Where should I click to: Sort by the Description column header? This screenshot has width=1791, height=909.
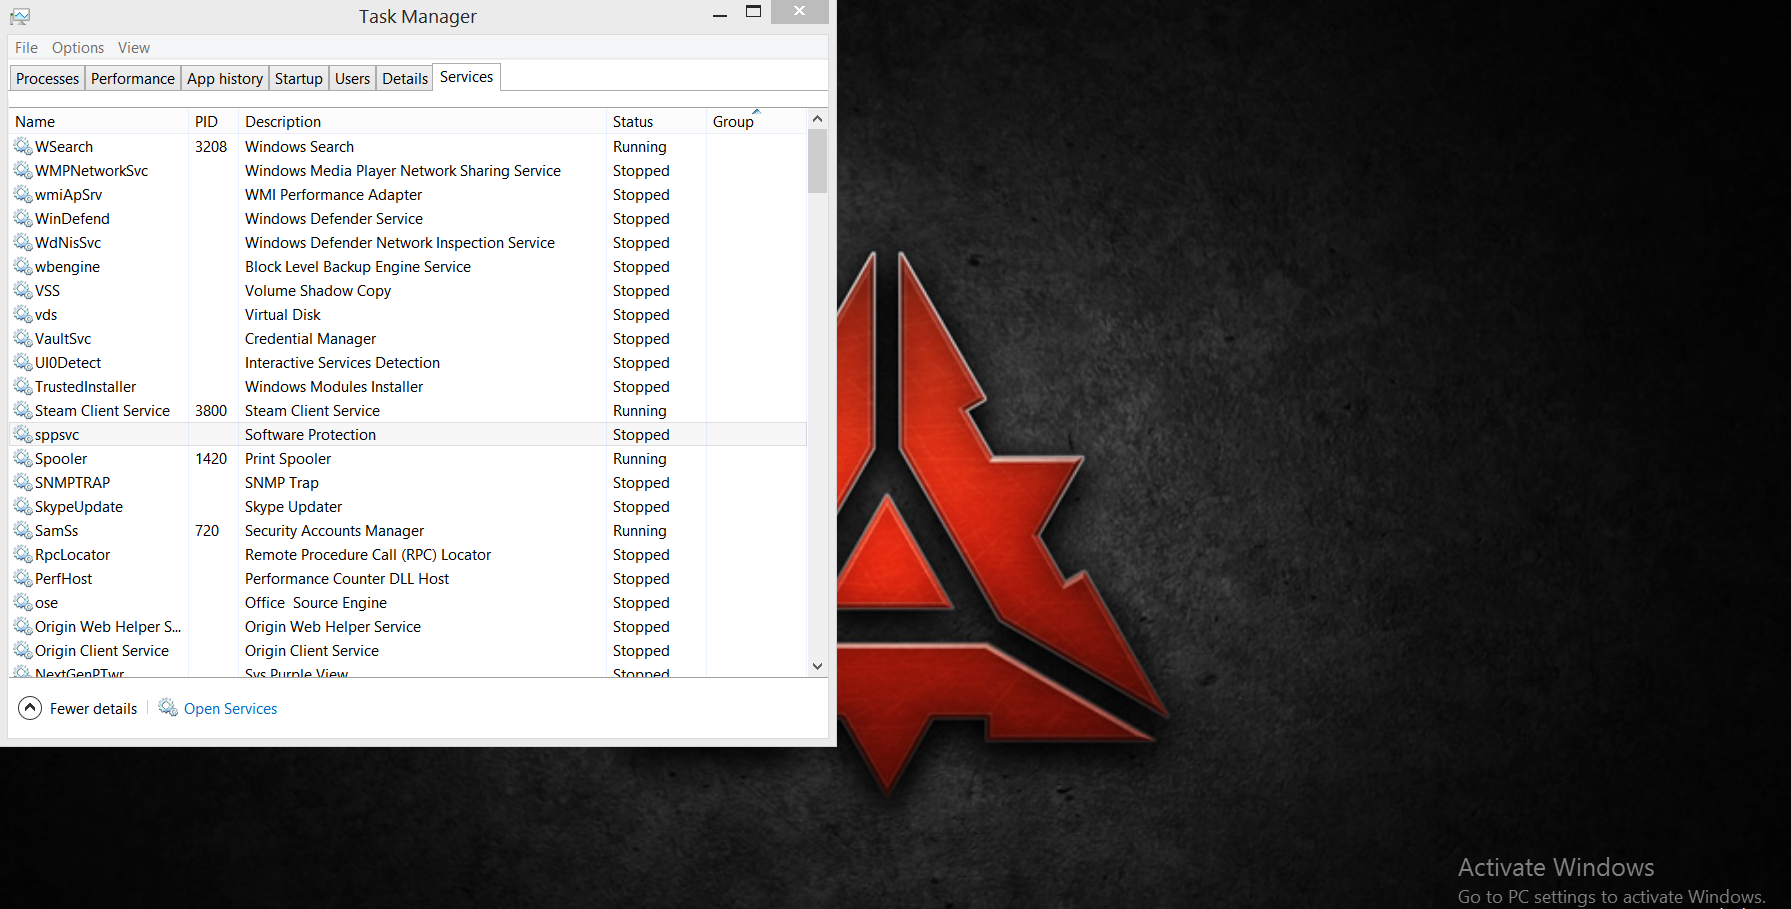tap(422, 121)
